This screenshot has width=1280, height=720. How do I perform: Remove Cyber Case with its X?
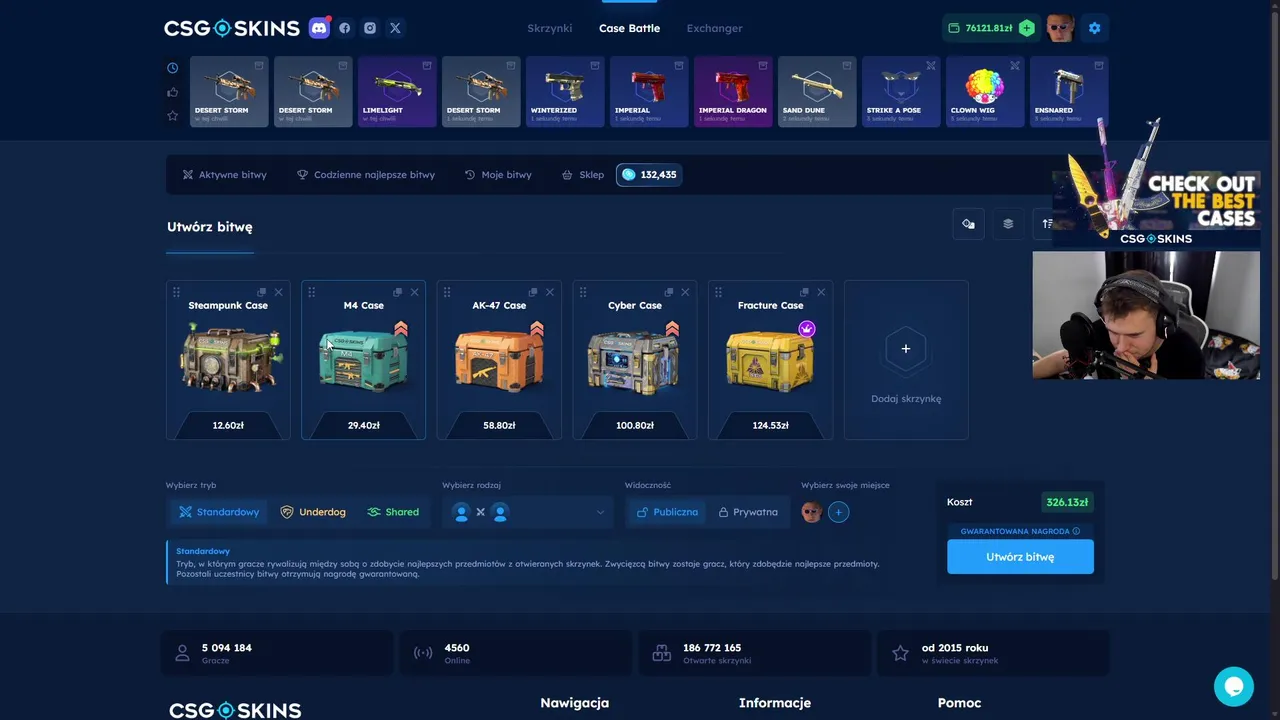click(685, 292)
